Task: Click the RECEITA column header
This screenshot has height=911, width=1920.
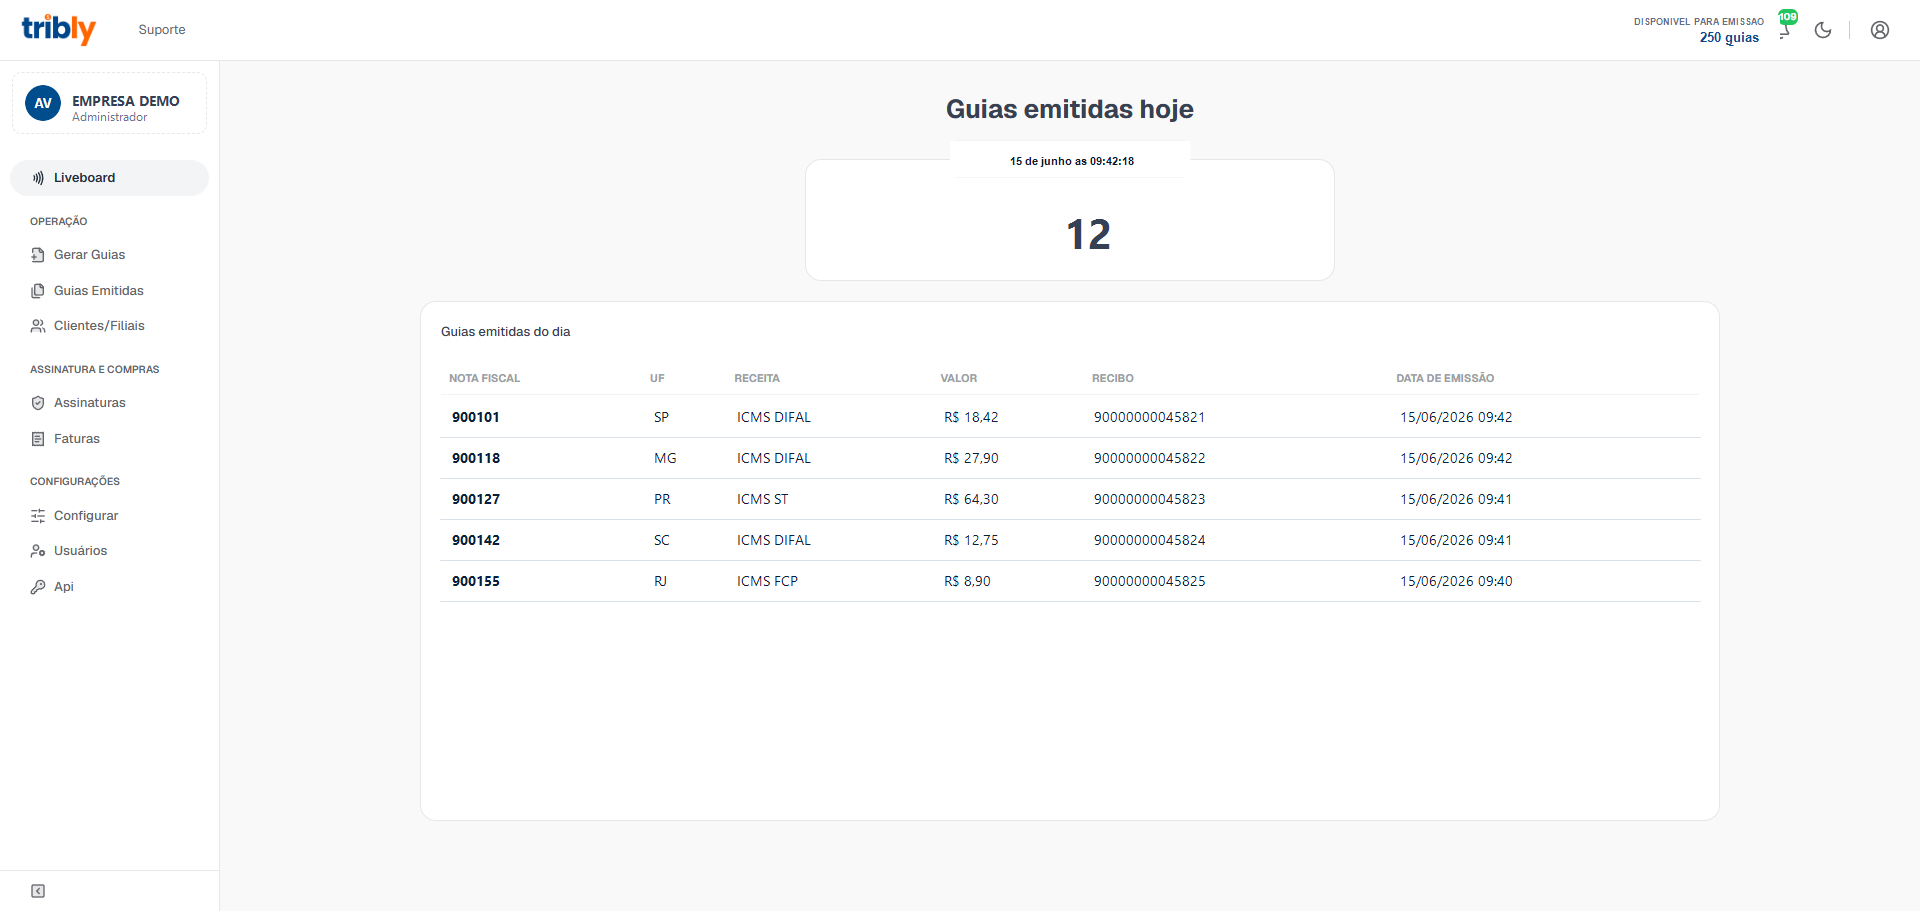Action: pos(757,378)
